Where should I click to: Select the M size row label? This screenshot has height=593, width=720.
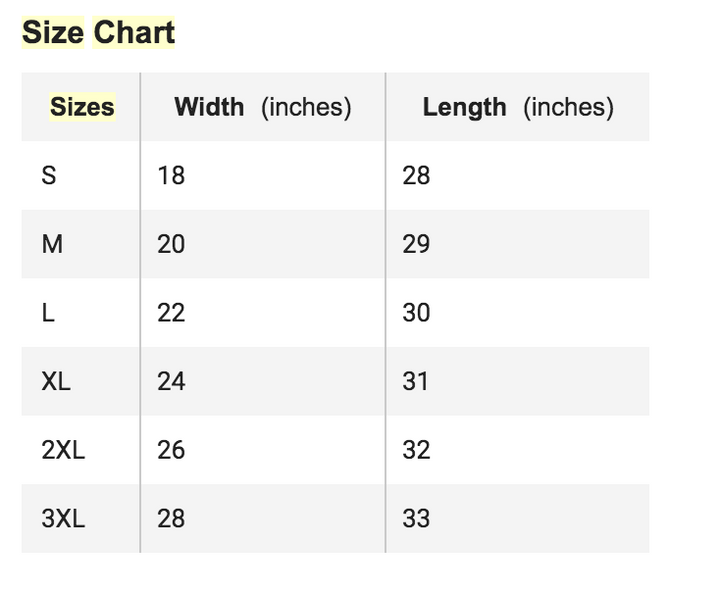tap(52, 244)
